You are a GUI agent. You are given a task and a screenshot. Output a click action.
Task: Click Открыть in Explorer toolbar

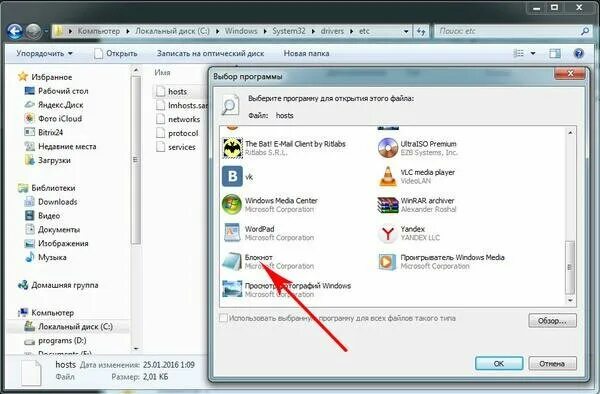tap(116, 54)
